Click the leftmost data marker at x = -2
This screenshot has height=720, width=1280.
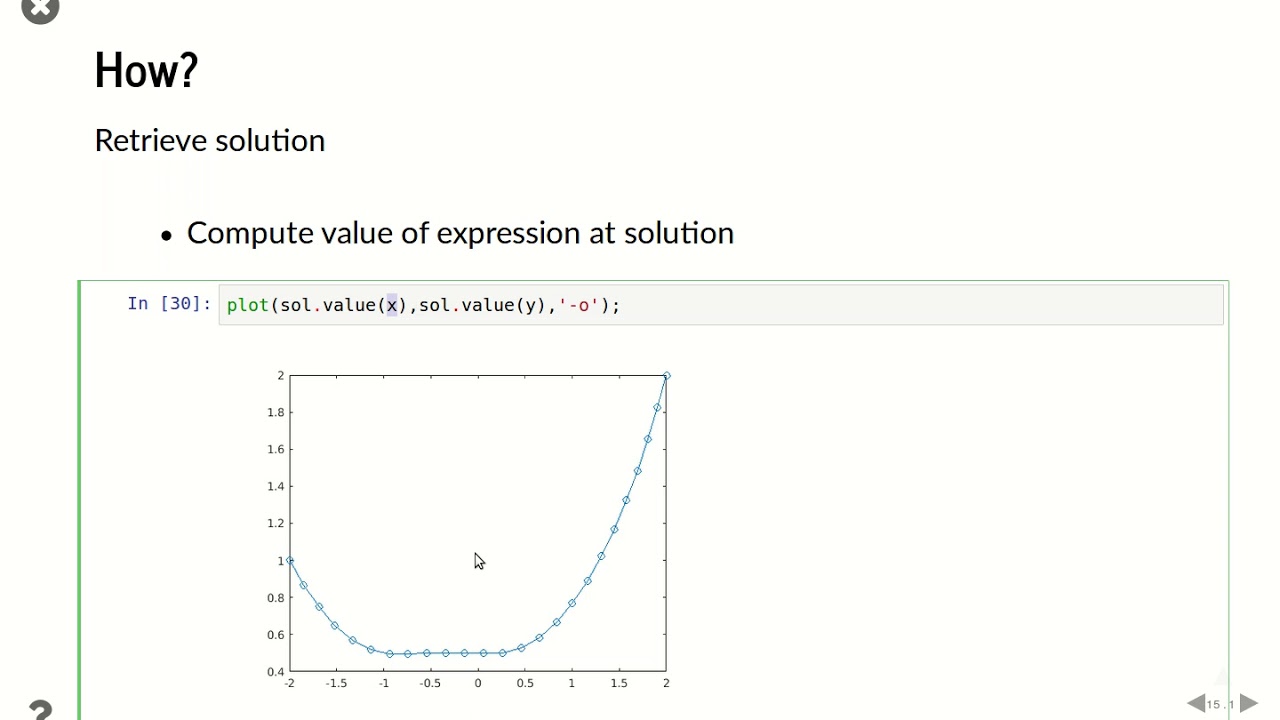pyautogui.click(x=290, y=561)
